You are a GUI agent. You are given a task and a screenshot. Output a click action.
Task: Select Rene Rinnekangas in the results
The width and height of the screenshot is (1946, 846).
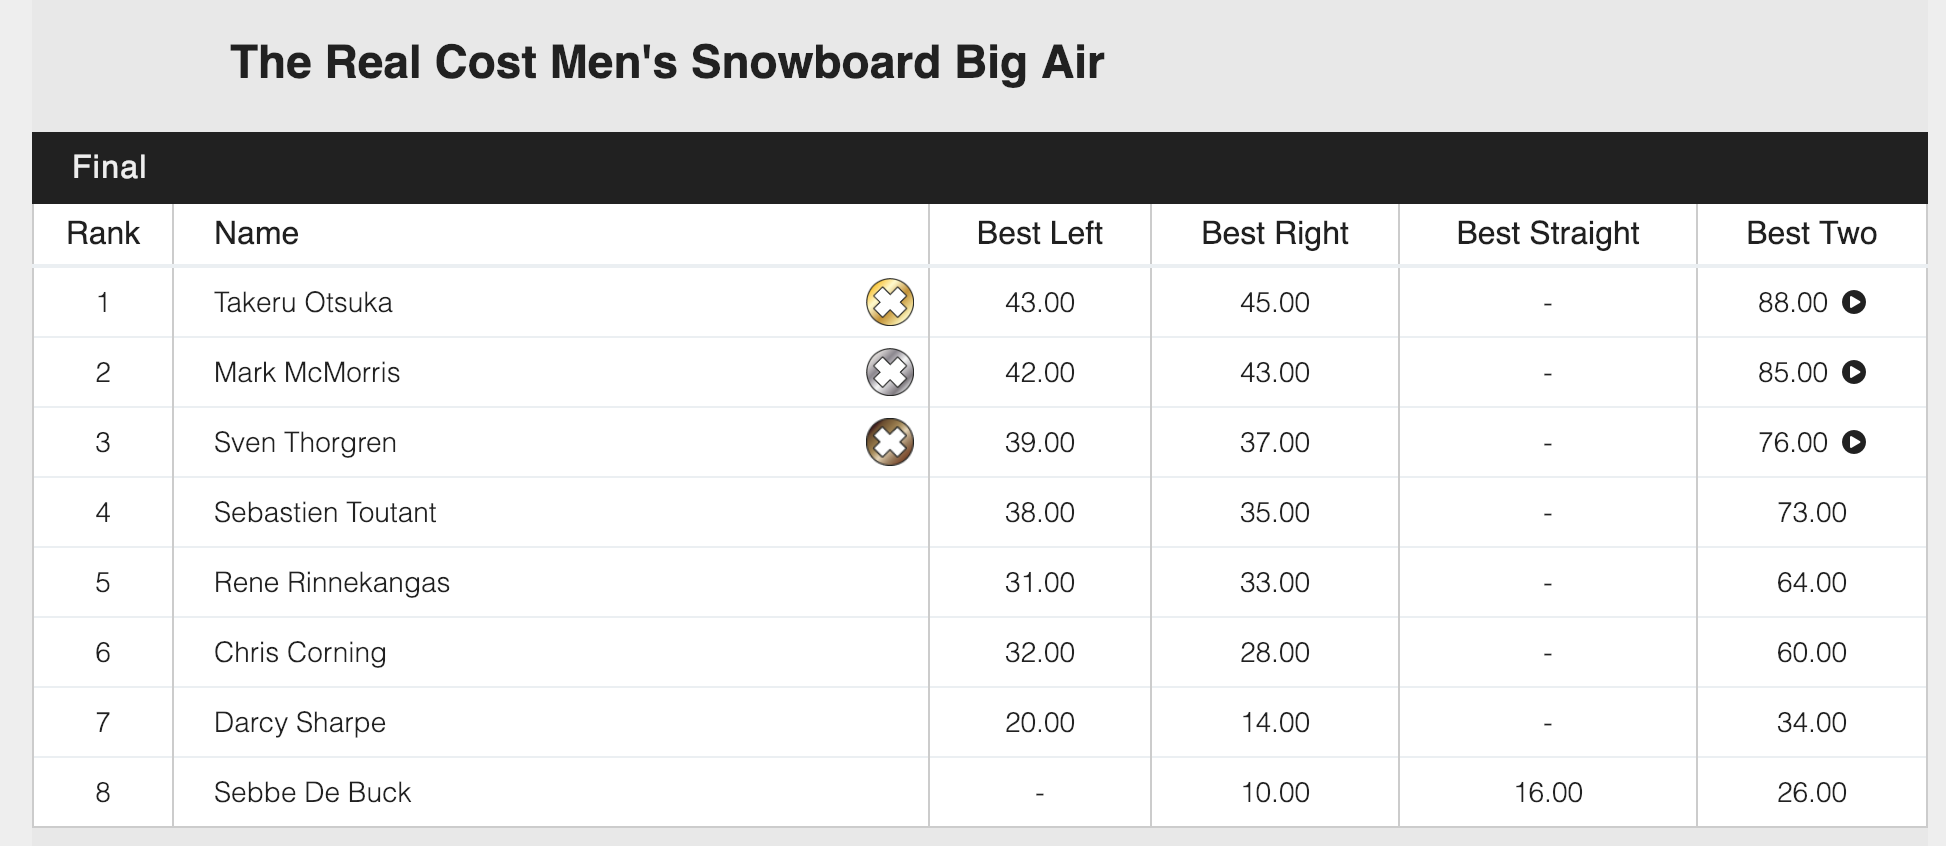click(332, 582)
